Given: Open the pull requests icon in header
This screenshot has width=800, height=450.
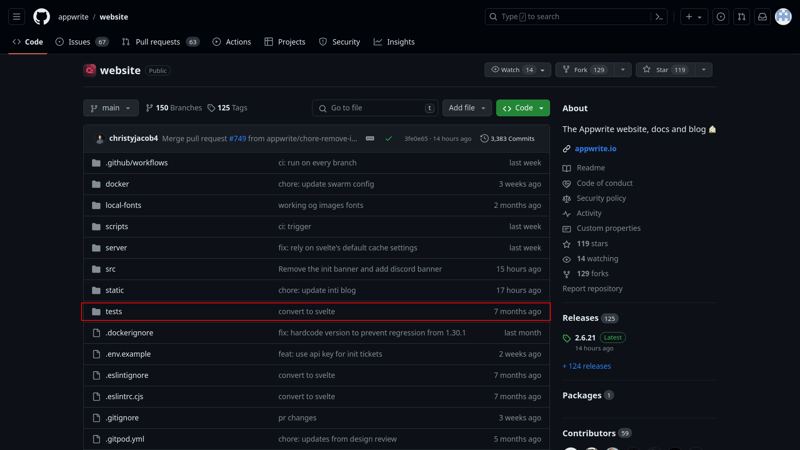Looking at the screenshot, I should (741, 17).
